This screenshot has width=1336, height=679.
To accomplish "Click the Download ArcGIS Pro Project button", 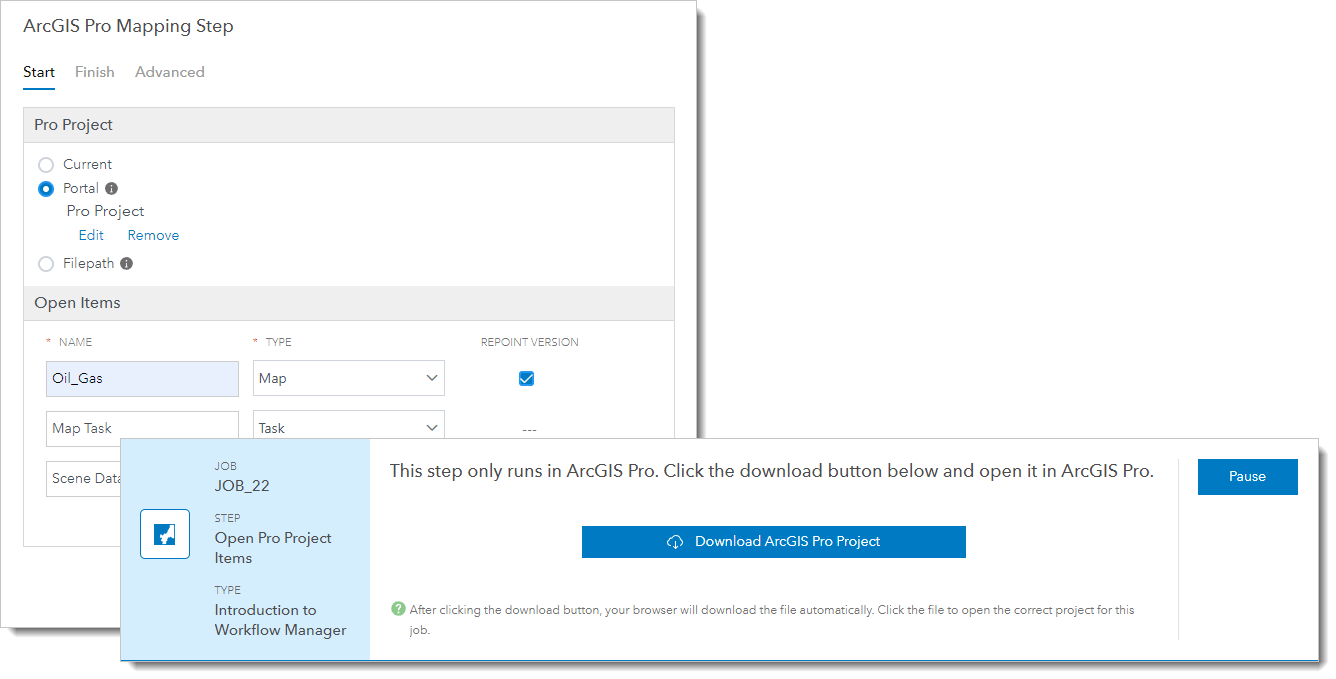I will pyautogui.click(x=773, y=541).
